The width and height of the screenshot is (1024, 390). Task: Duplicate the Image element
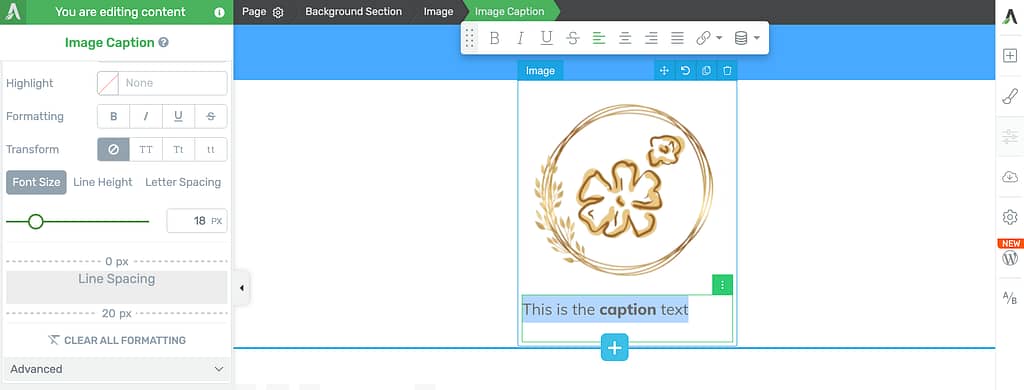point(706,71)
